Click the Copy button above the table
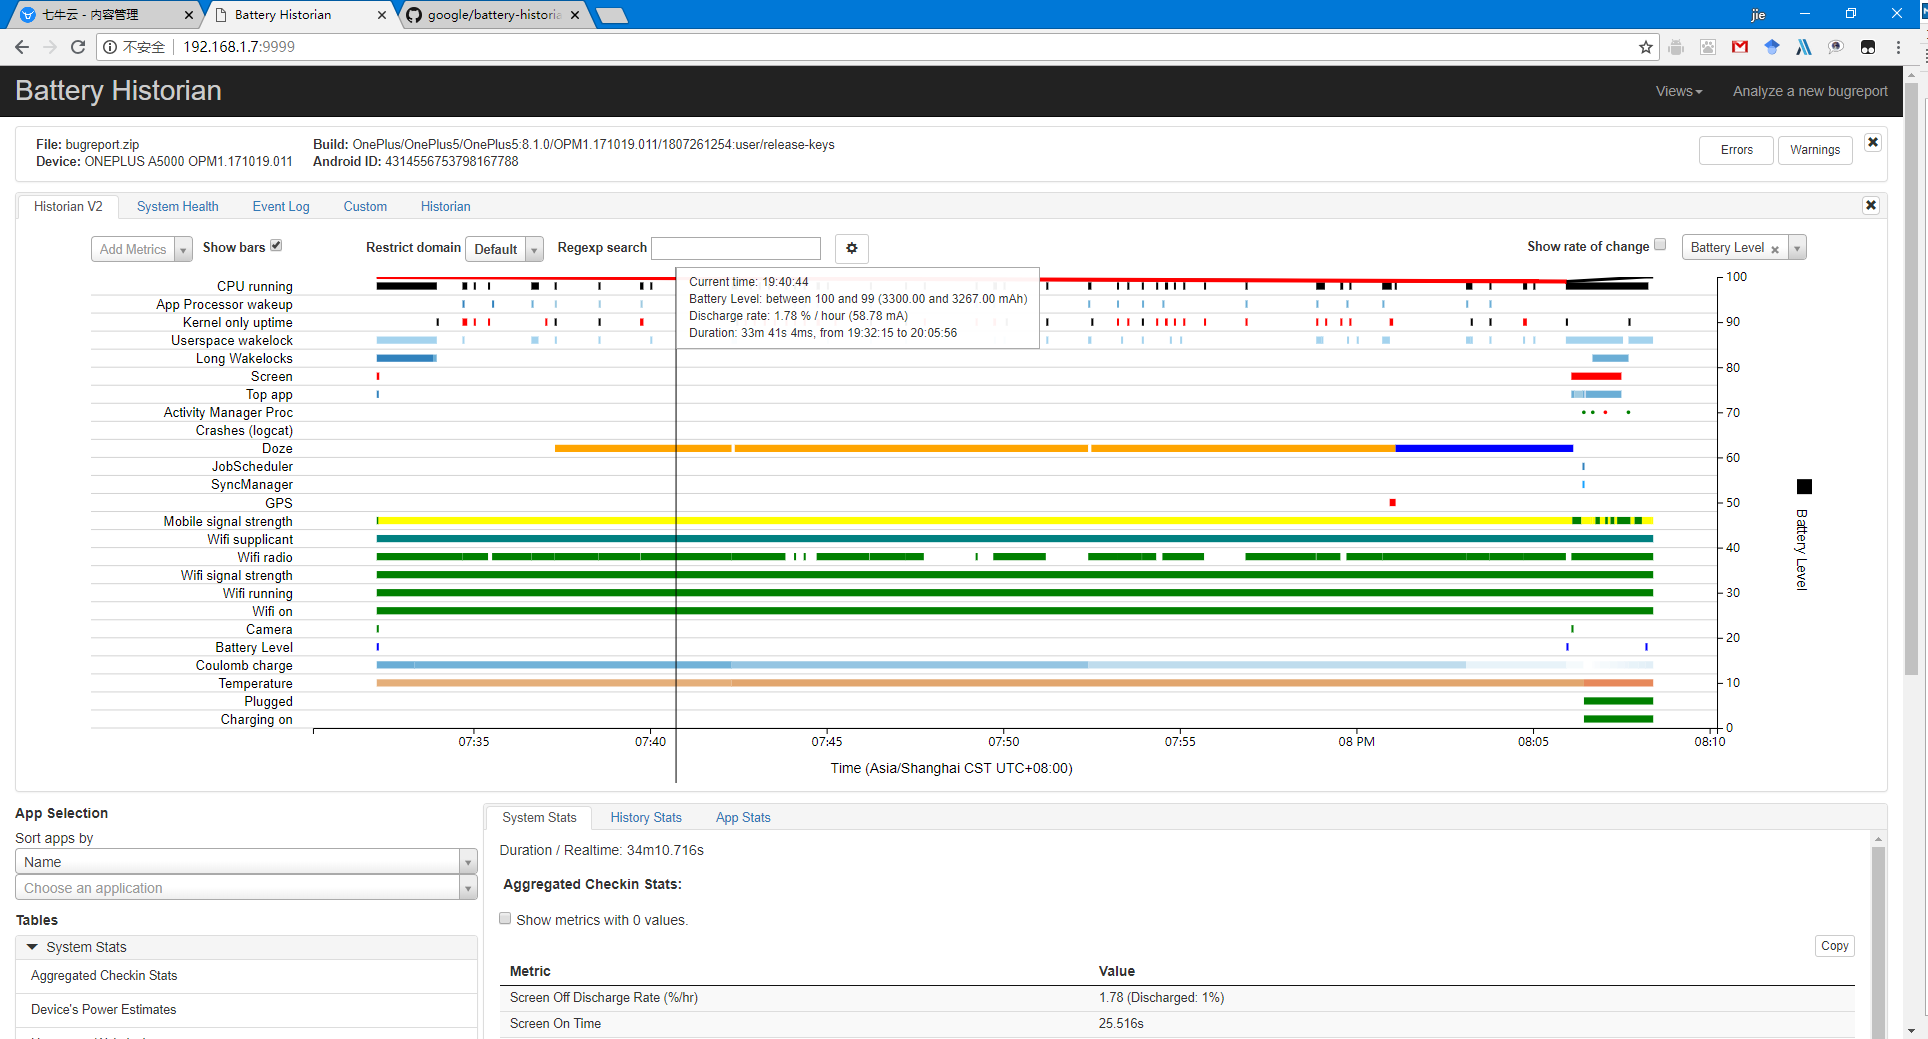1928x1039 pixels. [x=1834, y=946]
